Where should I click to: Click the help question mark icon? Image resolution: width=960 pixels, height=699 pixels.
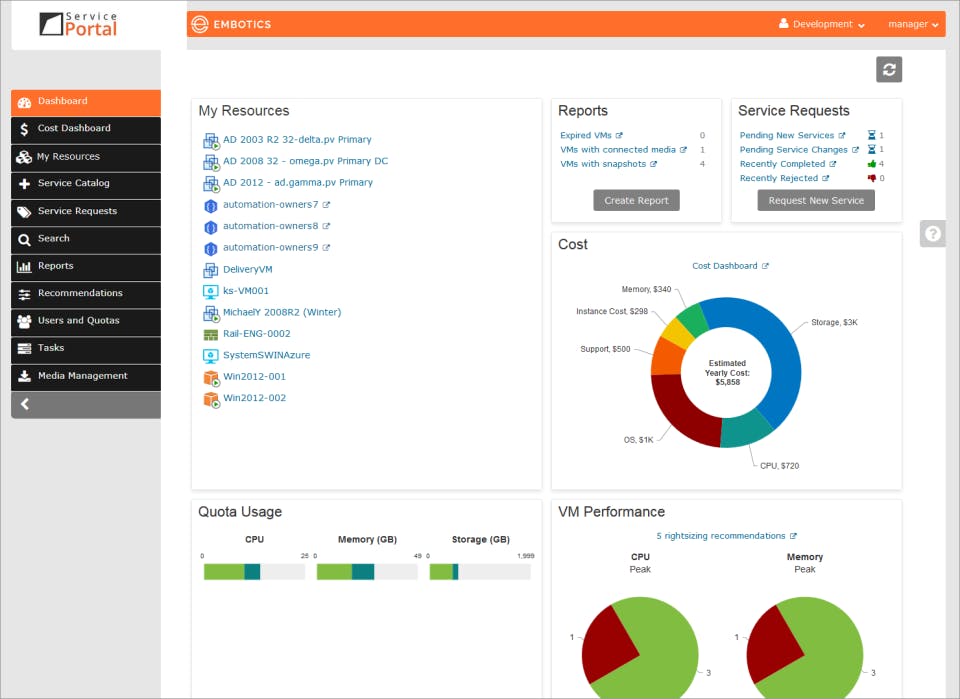tap(933, 233)
